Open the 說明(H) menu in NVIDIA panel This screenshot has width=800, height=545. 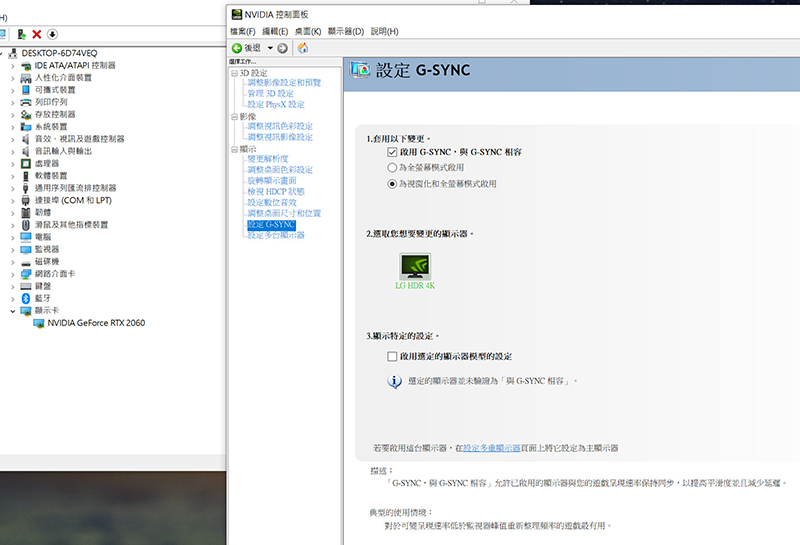coord(385,32)
